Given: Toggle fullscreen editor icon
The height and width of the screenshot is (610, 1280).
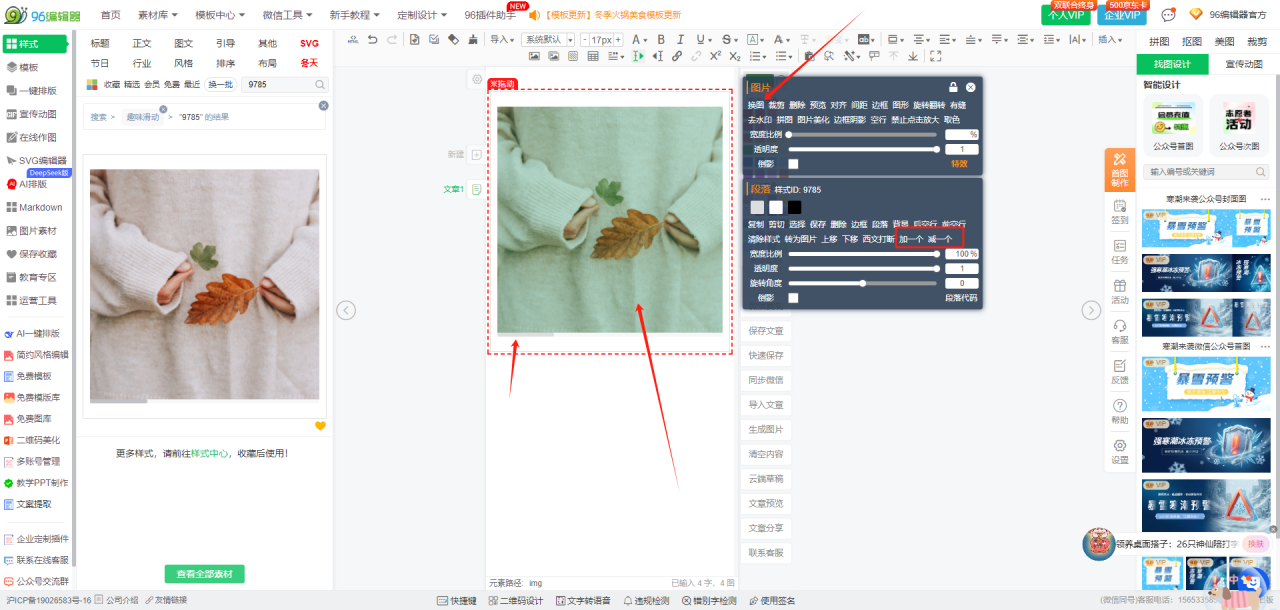Looking at the screenshot, I should pyautogui.click(x=935, y=56).
